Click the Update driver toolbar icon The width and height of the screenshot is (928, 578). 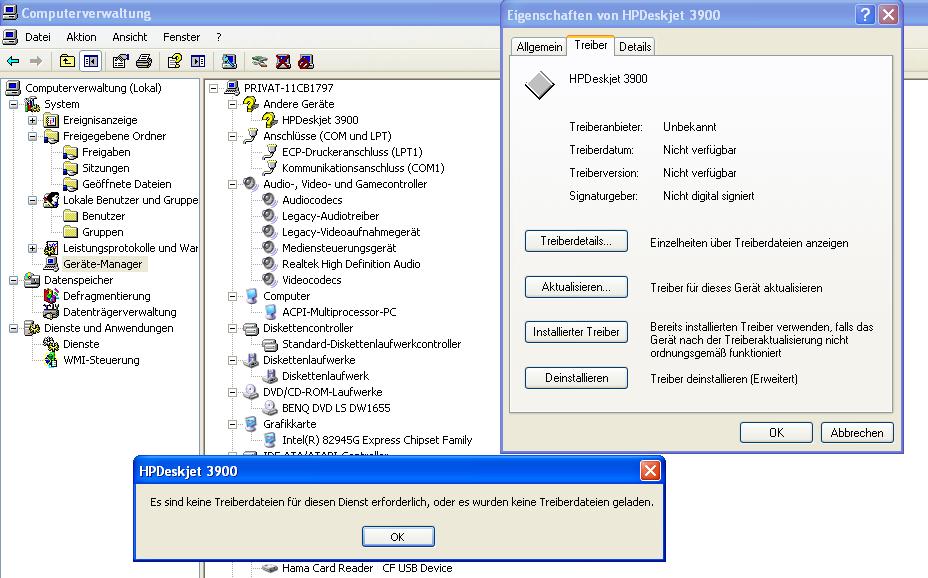(x=260, y=61)
